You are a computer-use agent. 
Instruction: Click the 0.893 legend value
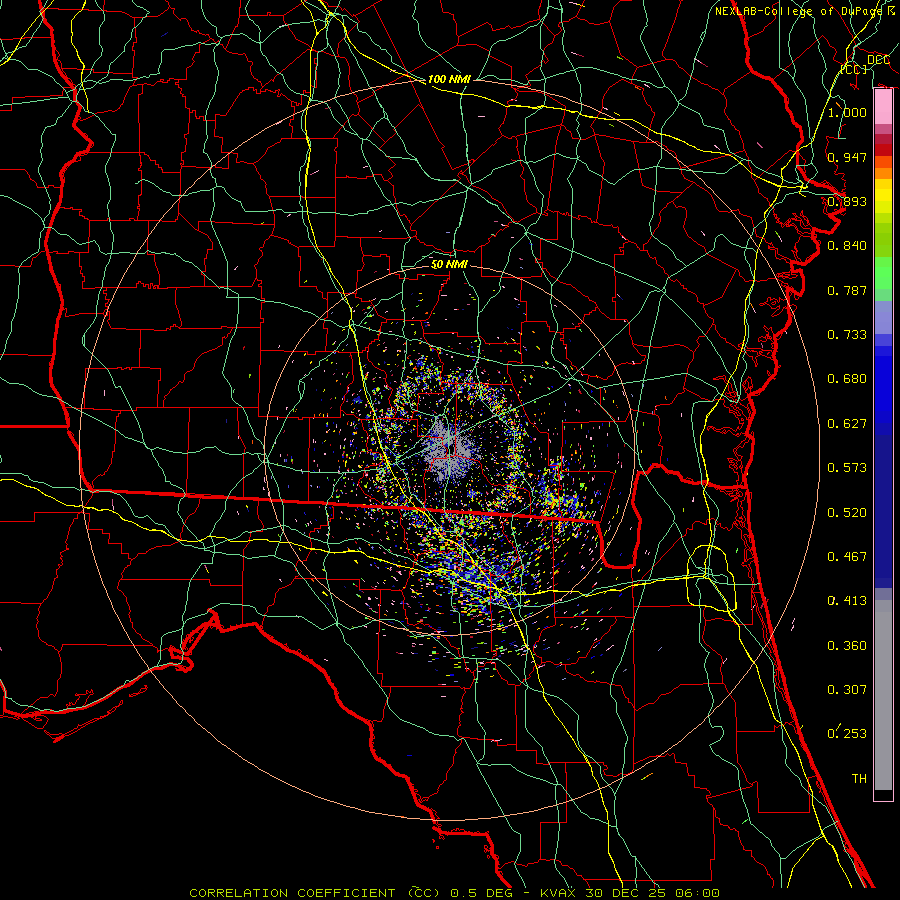pyautogui.click(x=847, y=201)
